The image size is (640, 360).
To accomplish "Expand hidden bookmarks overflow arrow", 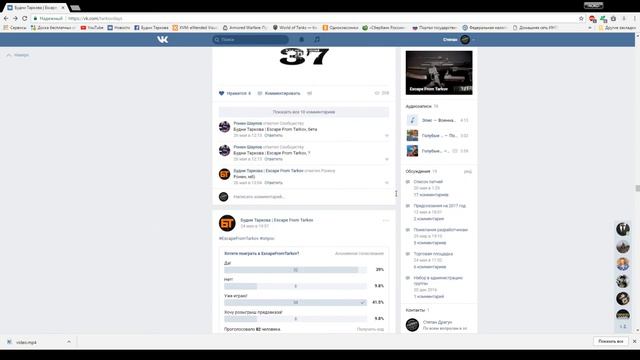I will click(590, 27).
